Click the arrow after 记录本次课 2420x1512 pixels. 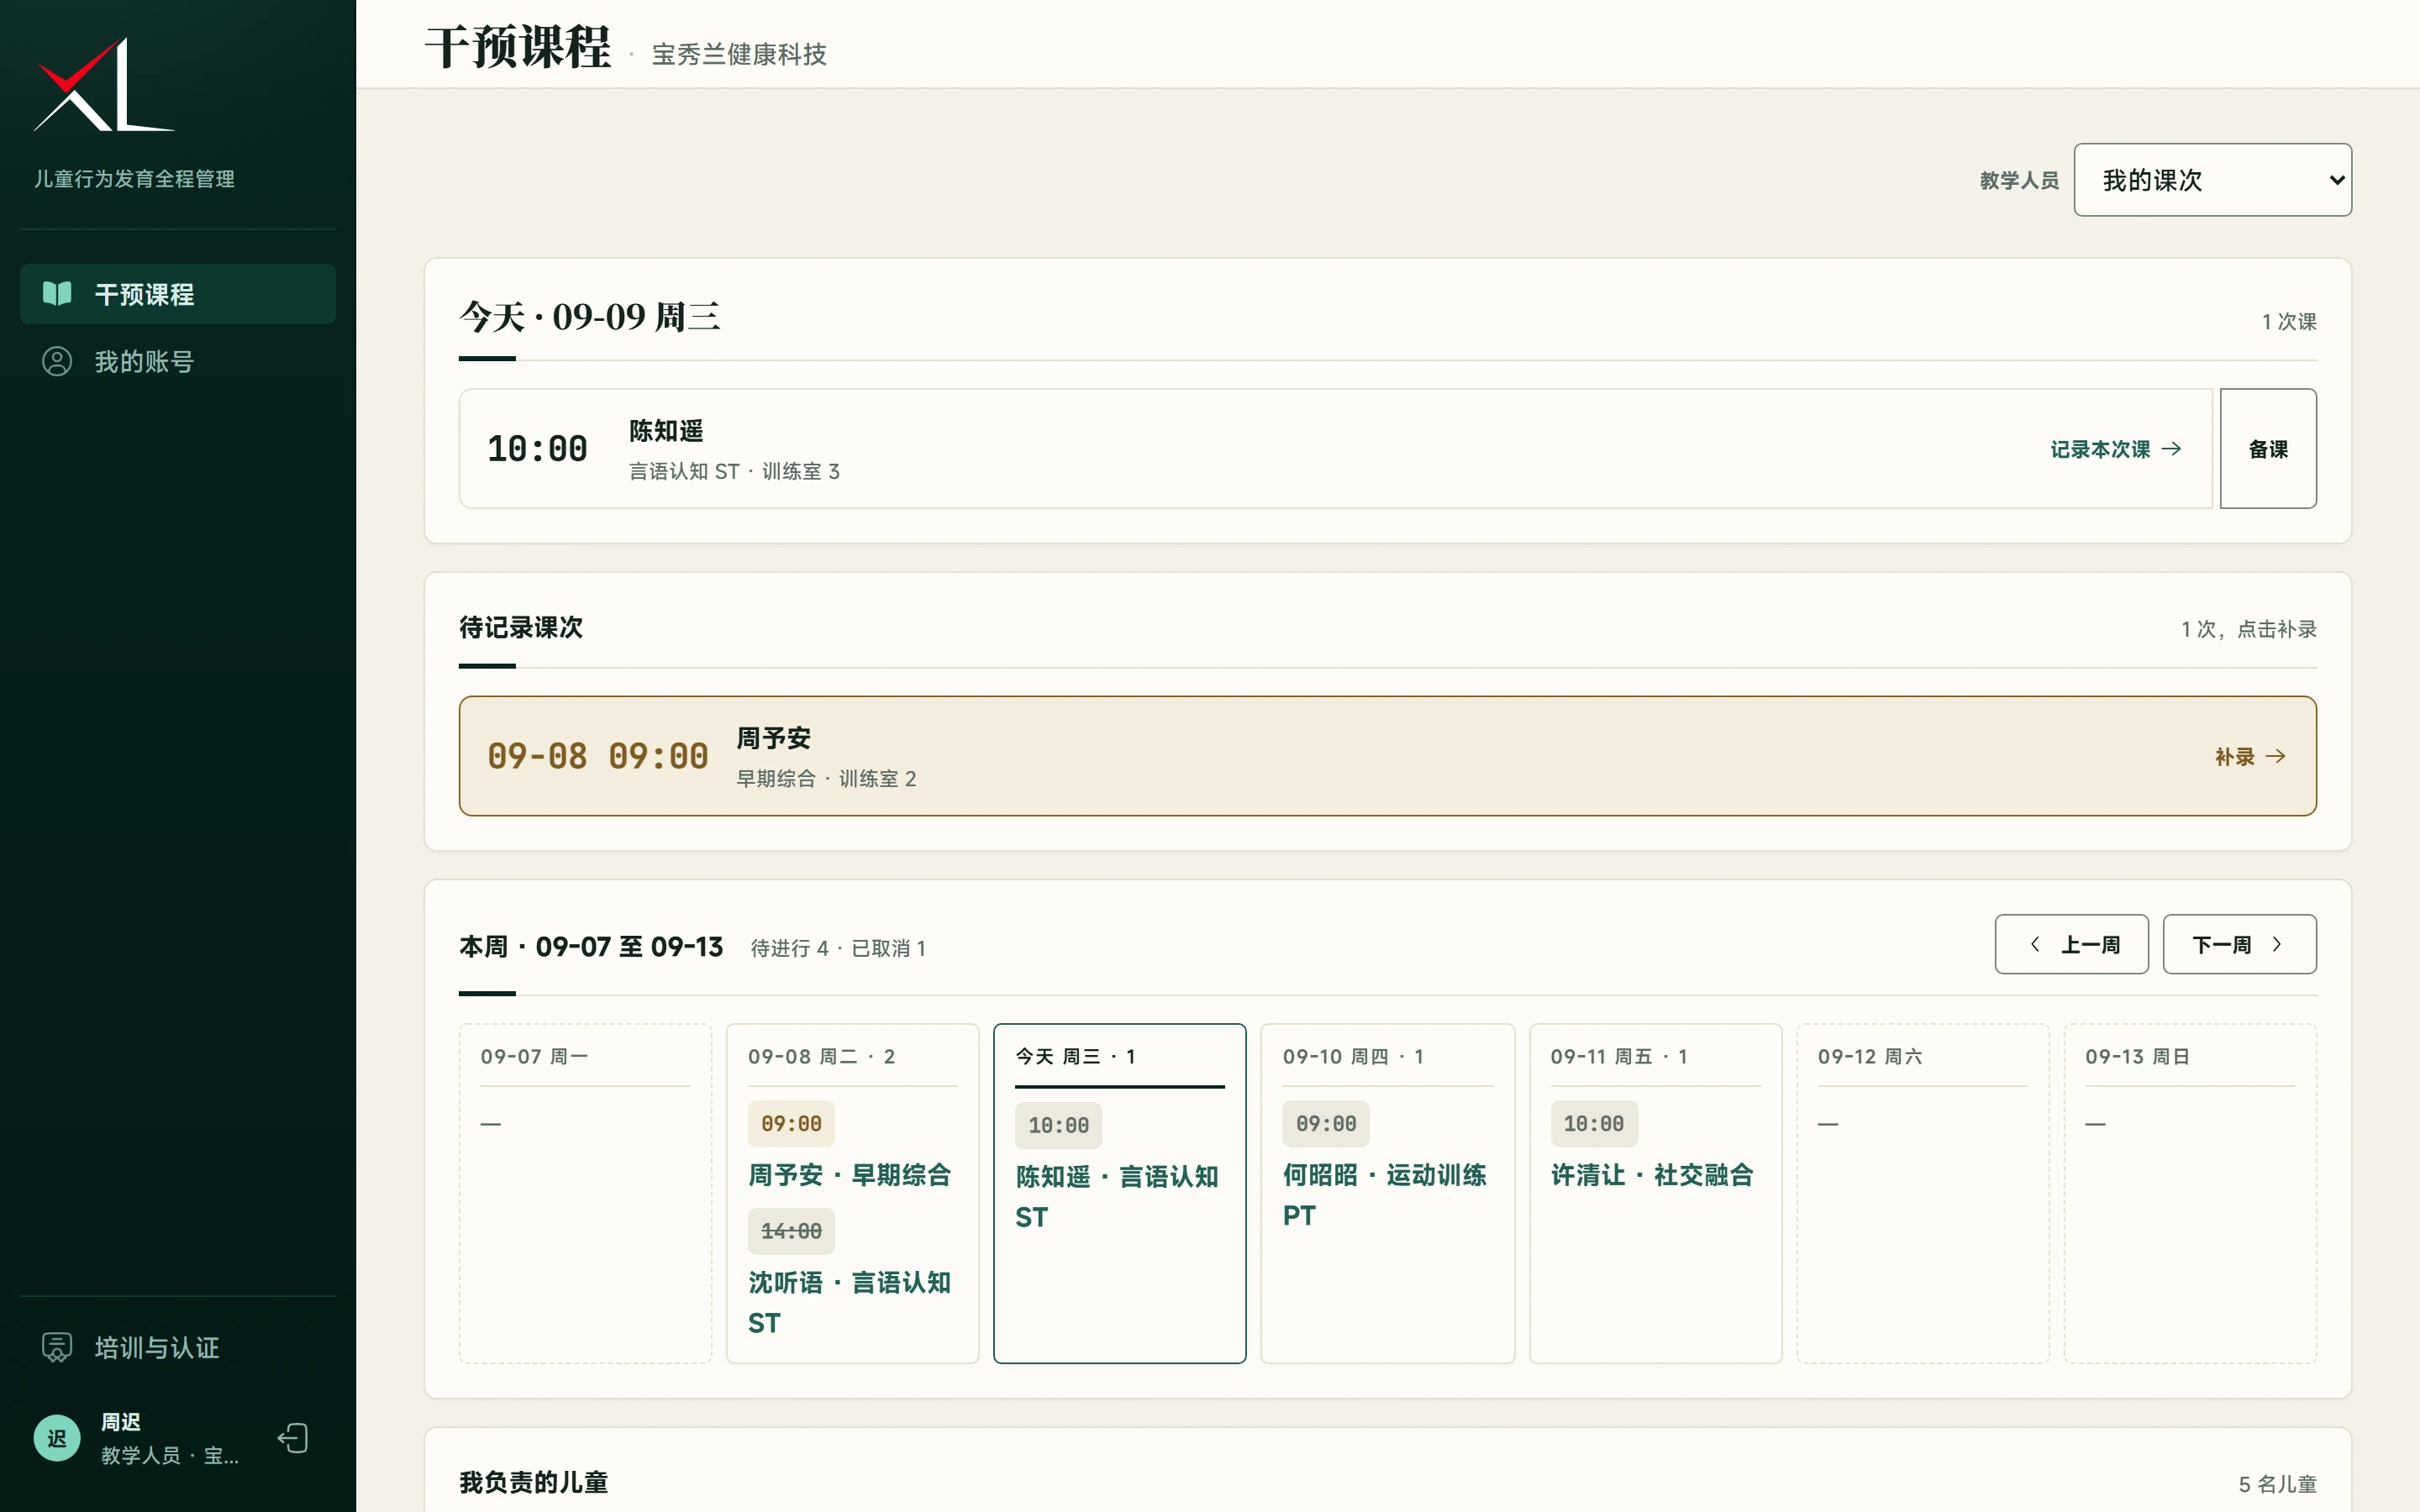point(2171,449)
